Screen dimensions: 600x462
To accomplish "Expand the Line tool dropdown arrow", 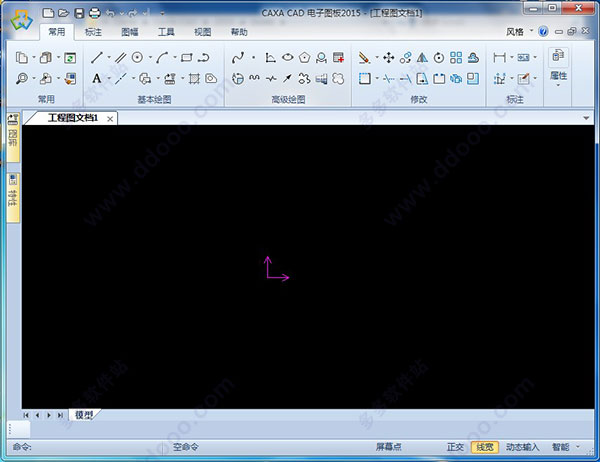I will [109, 58].
